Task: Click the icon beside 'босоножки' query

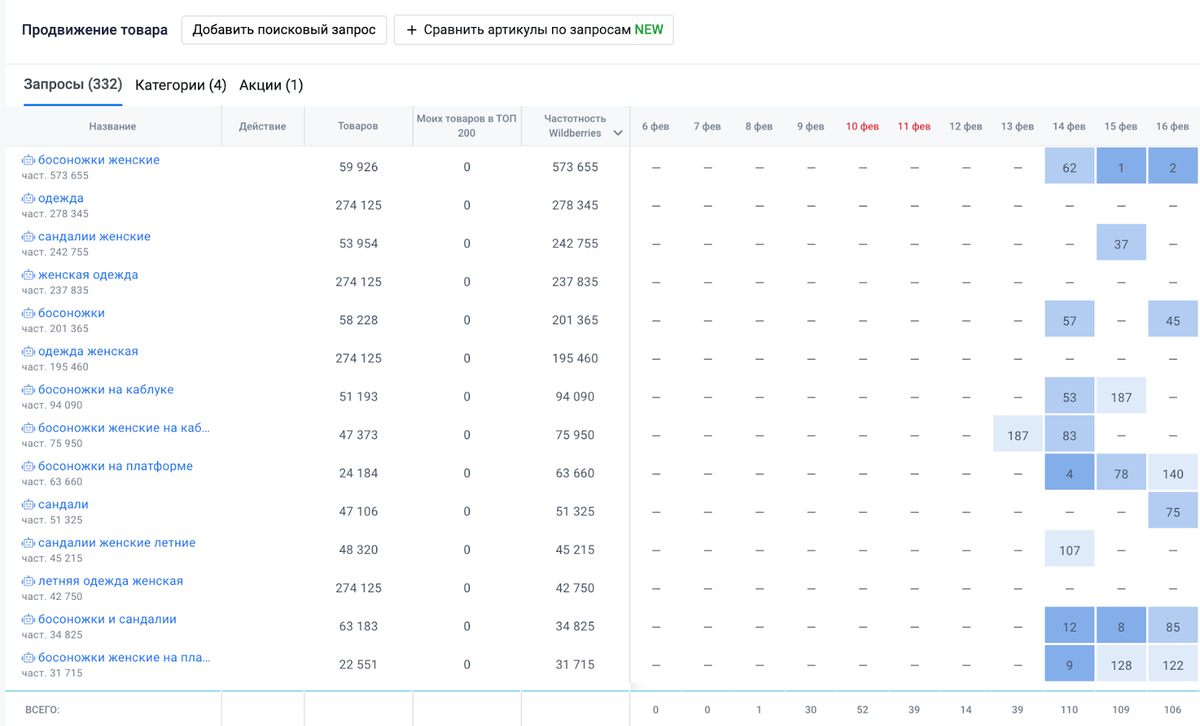Action: tap(28, 313)
